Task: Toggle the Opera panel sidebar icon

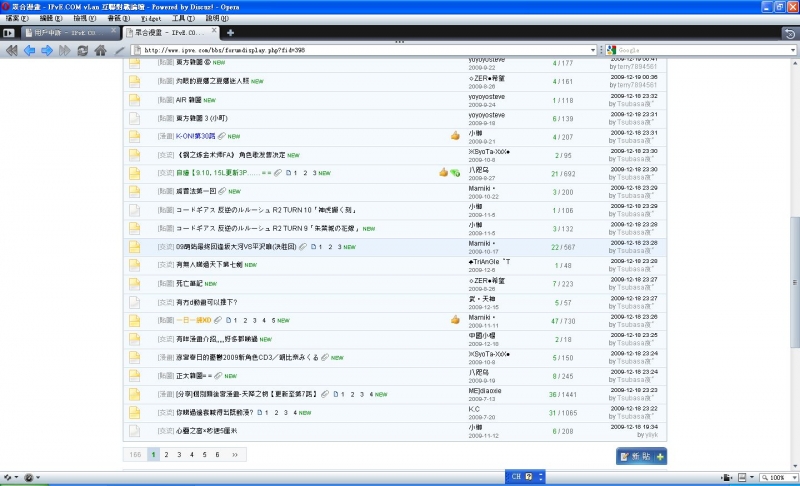Action: point(9,33)
